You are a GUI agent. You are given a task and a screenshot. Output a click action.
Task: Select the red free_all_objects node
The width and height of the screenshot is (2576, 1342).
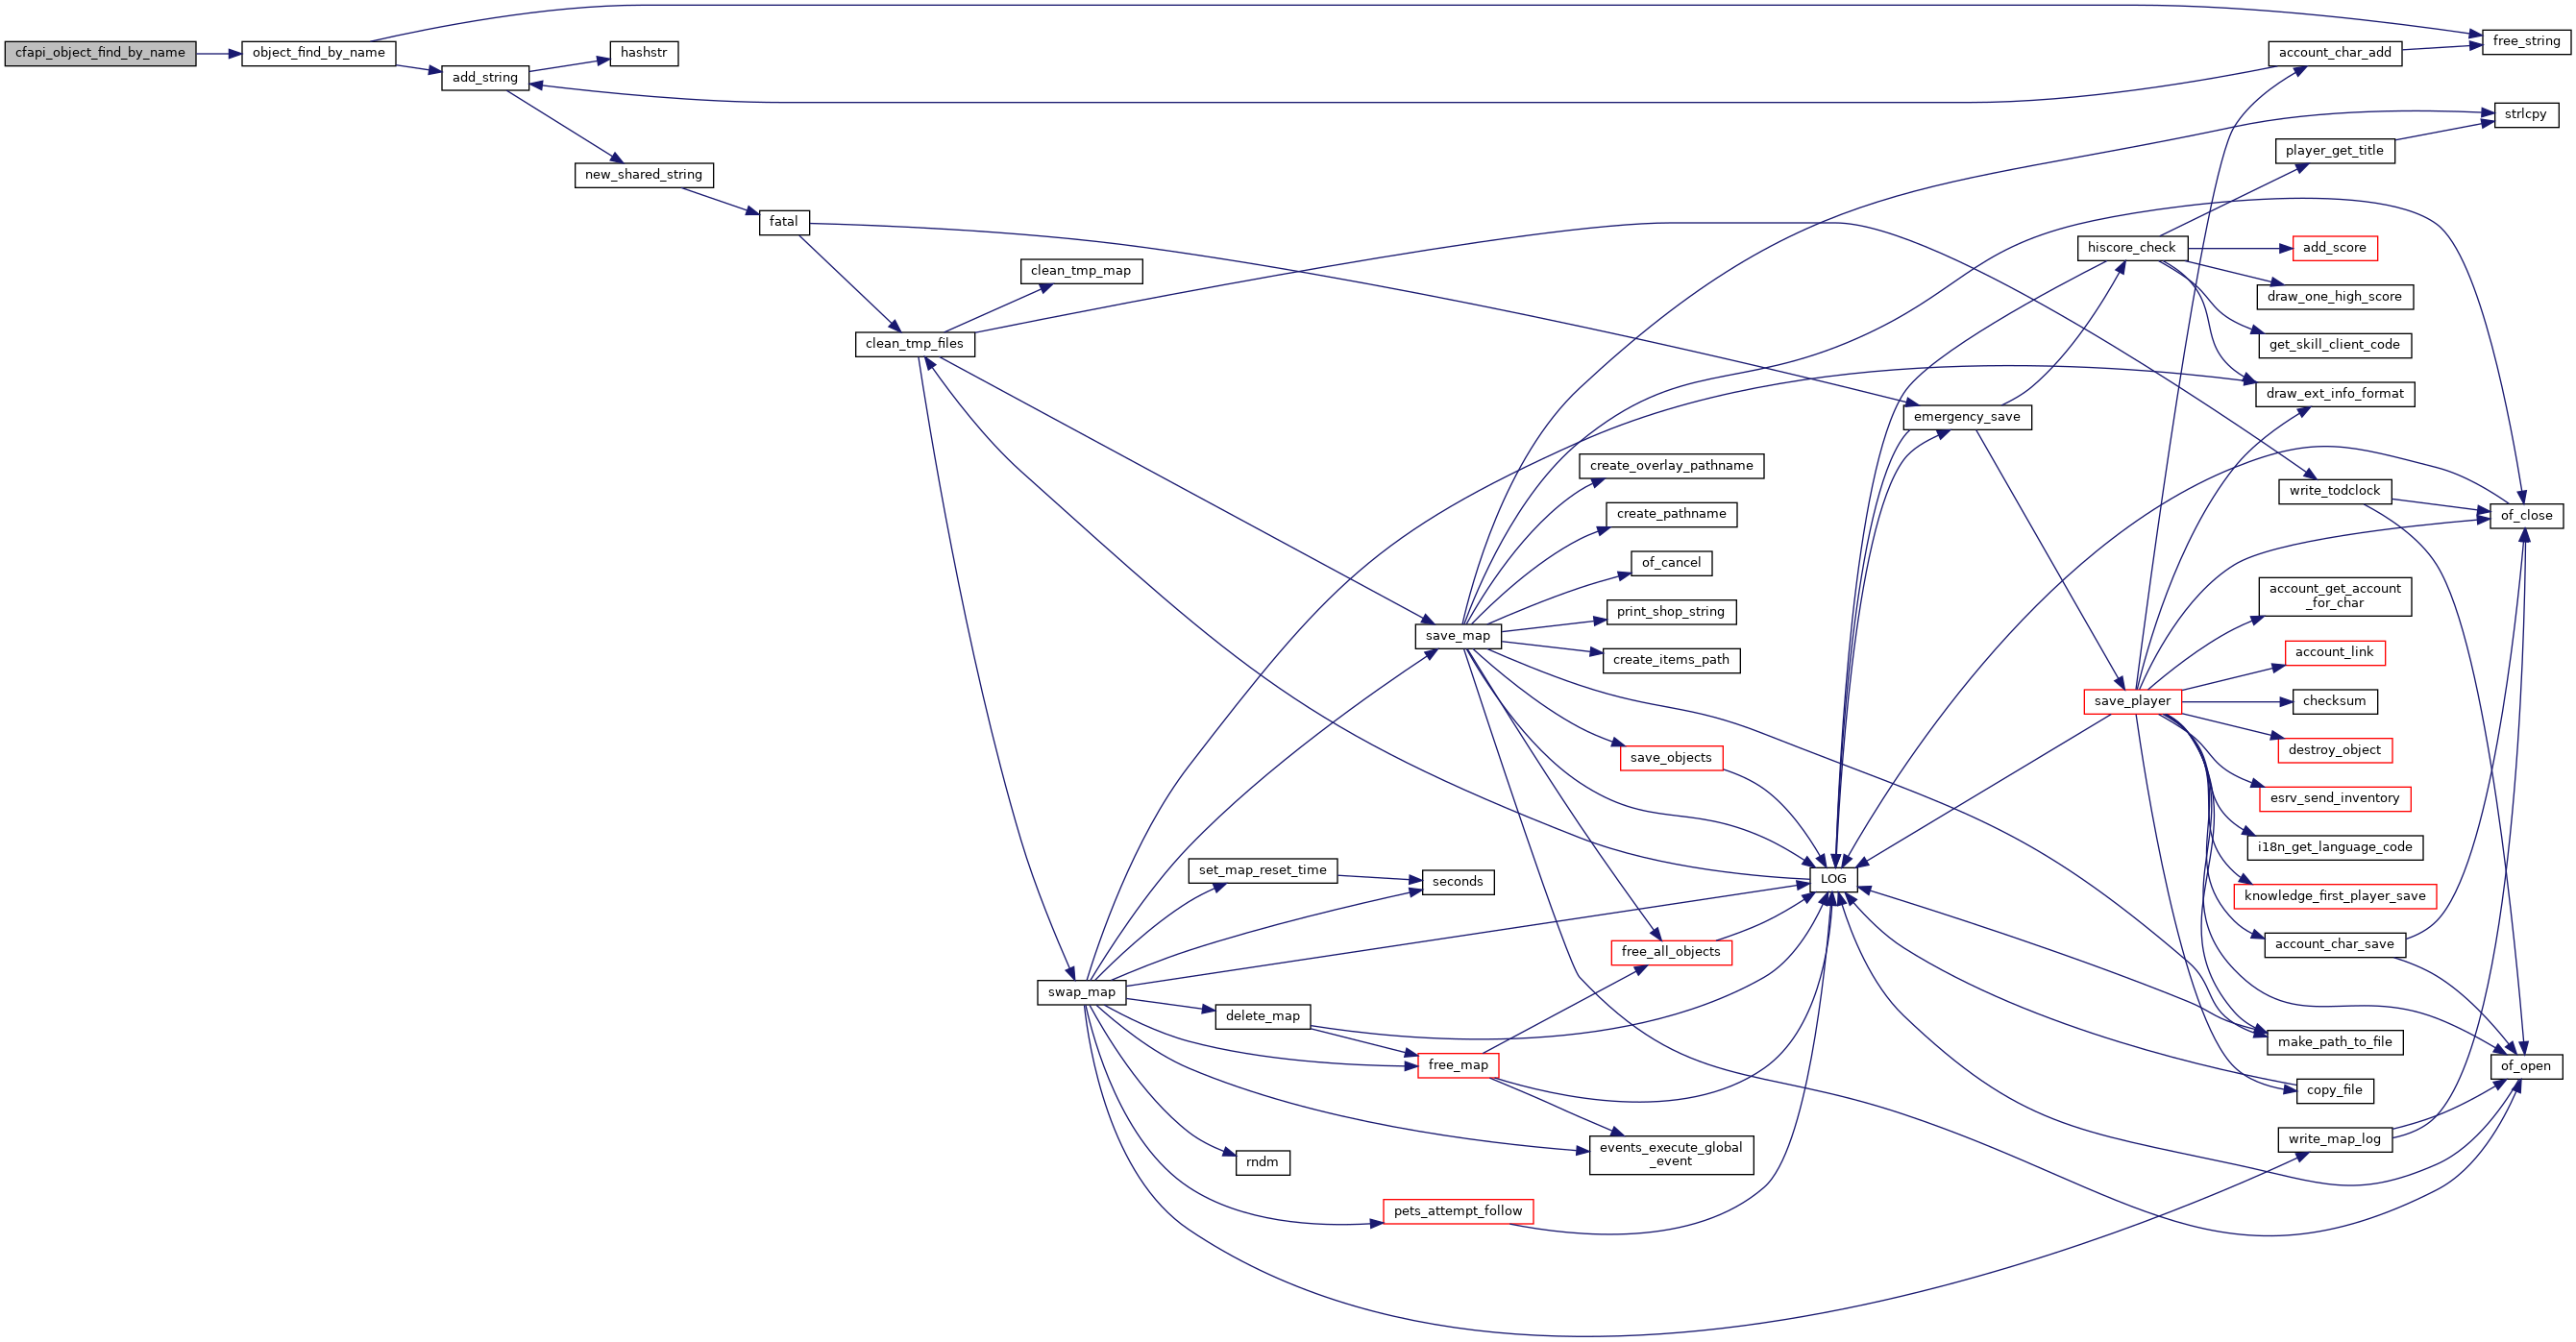1671,952
